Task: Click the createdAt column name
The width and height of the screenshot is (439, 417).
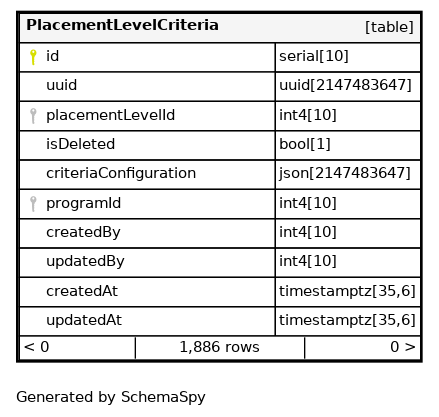Action: click(x=82, y=291)
